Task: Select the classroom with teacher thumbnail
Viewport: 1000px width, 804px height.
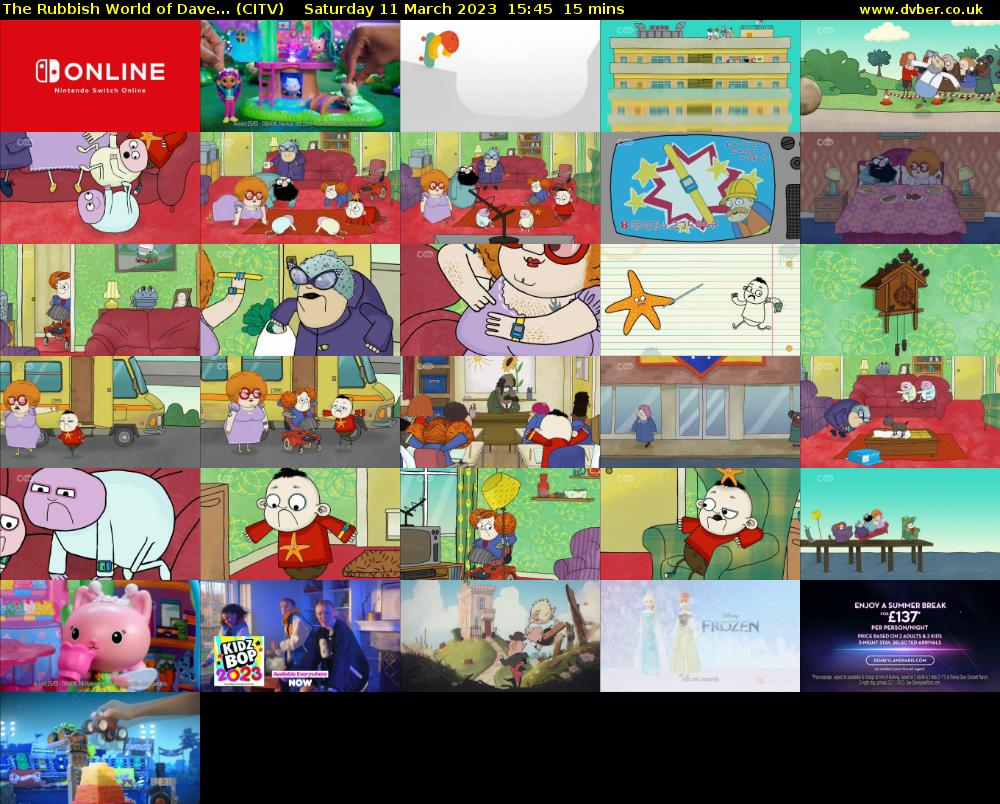Action: click(500, 412)
